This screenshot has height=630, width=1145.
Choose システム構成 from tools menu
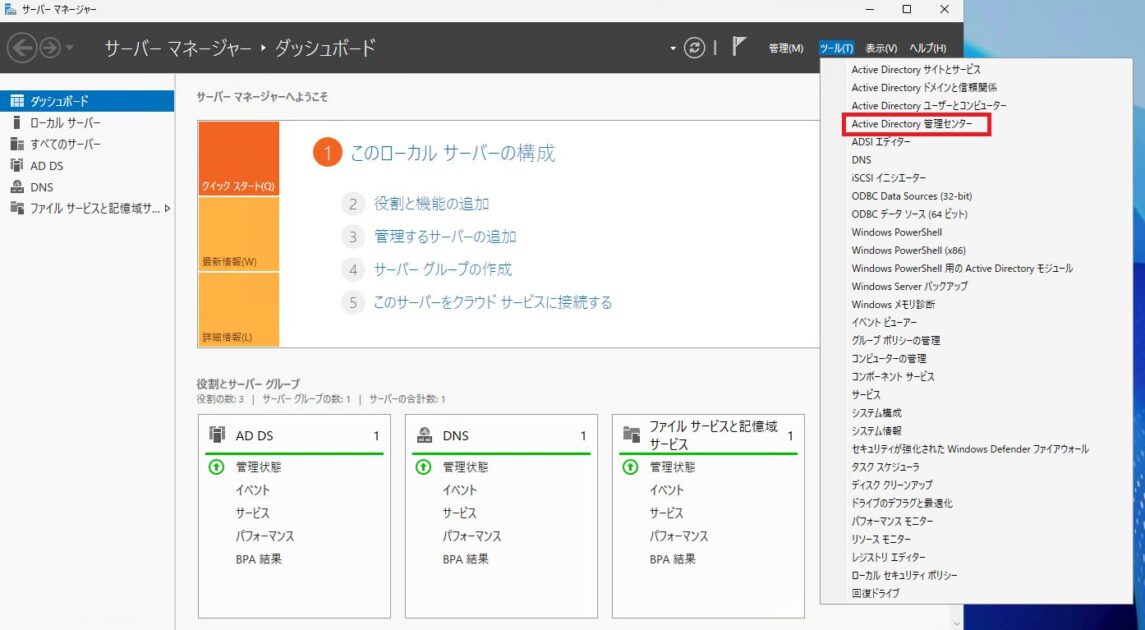pyautogui.click(x=876, y=413)
